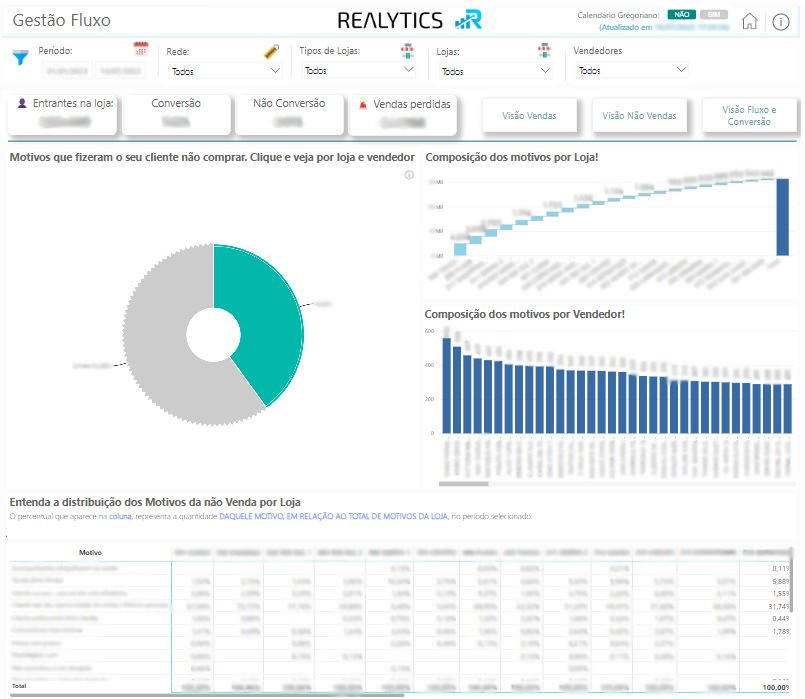Set Calendário Gregoriano to SIM
The height and width of the screenshot is (699, 805).
(x=713, y=15)
